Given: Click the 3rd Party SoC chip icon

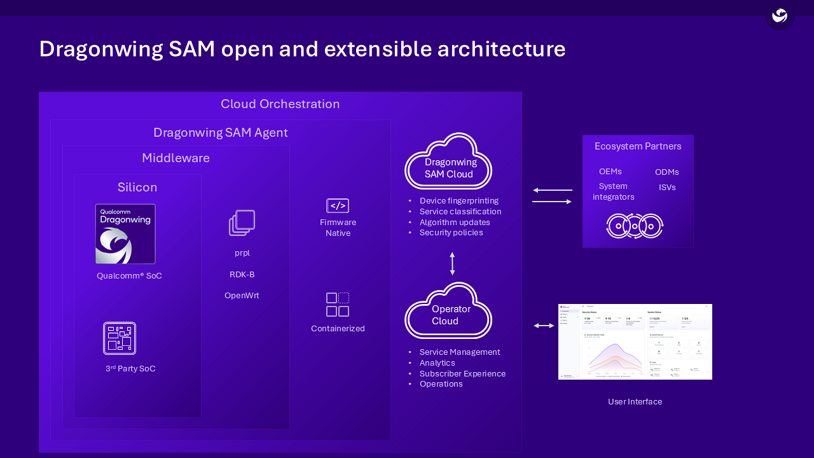Looking at the screenshot, I should click(x=119, y=338).
